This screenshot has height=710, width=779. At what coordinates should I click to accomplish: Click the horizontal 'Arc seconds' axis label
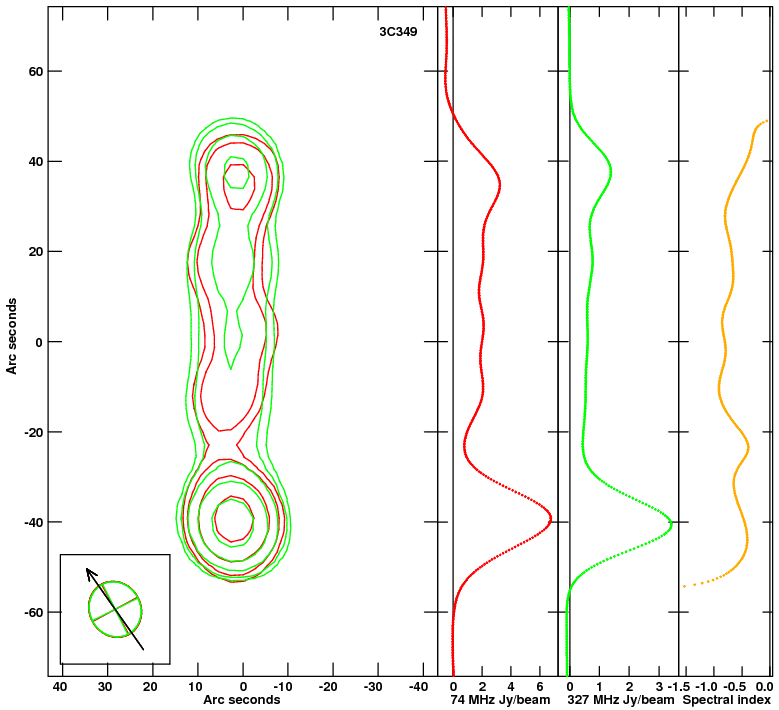click(x=241, y=700)
